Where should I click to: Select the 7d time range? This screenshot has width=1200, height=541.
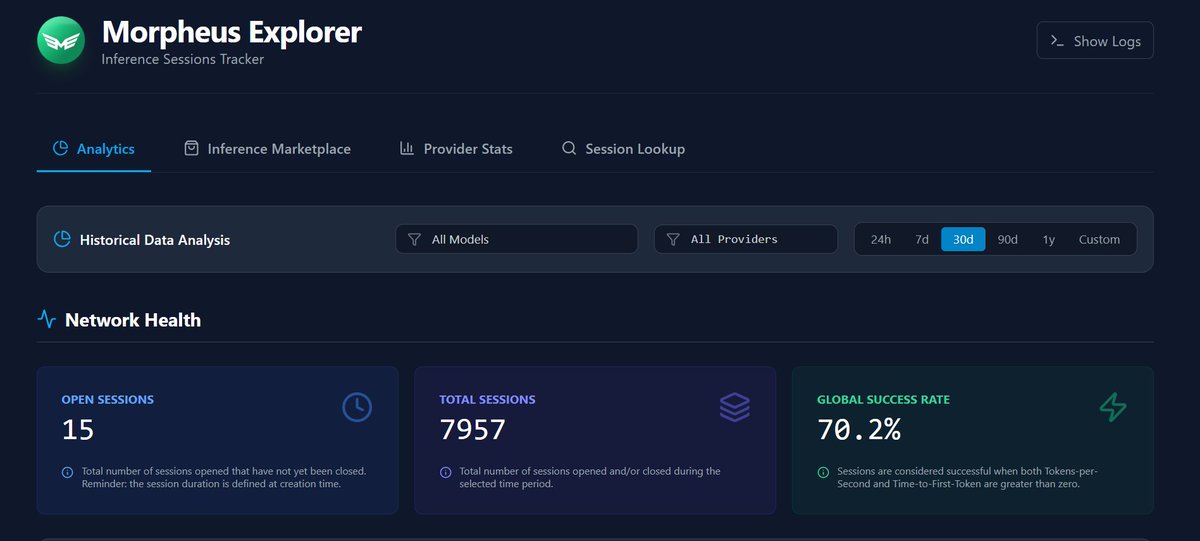point(922,240)
